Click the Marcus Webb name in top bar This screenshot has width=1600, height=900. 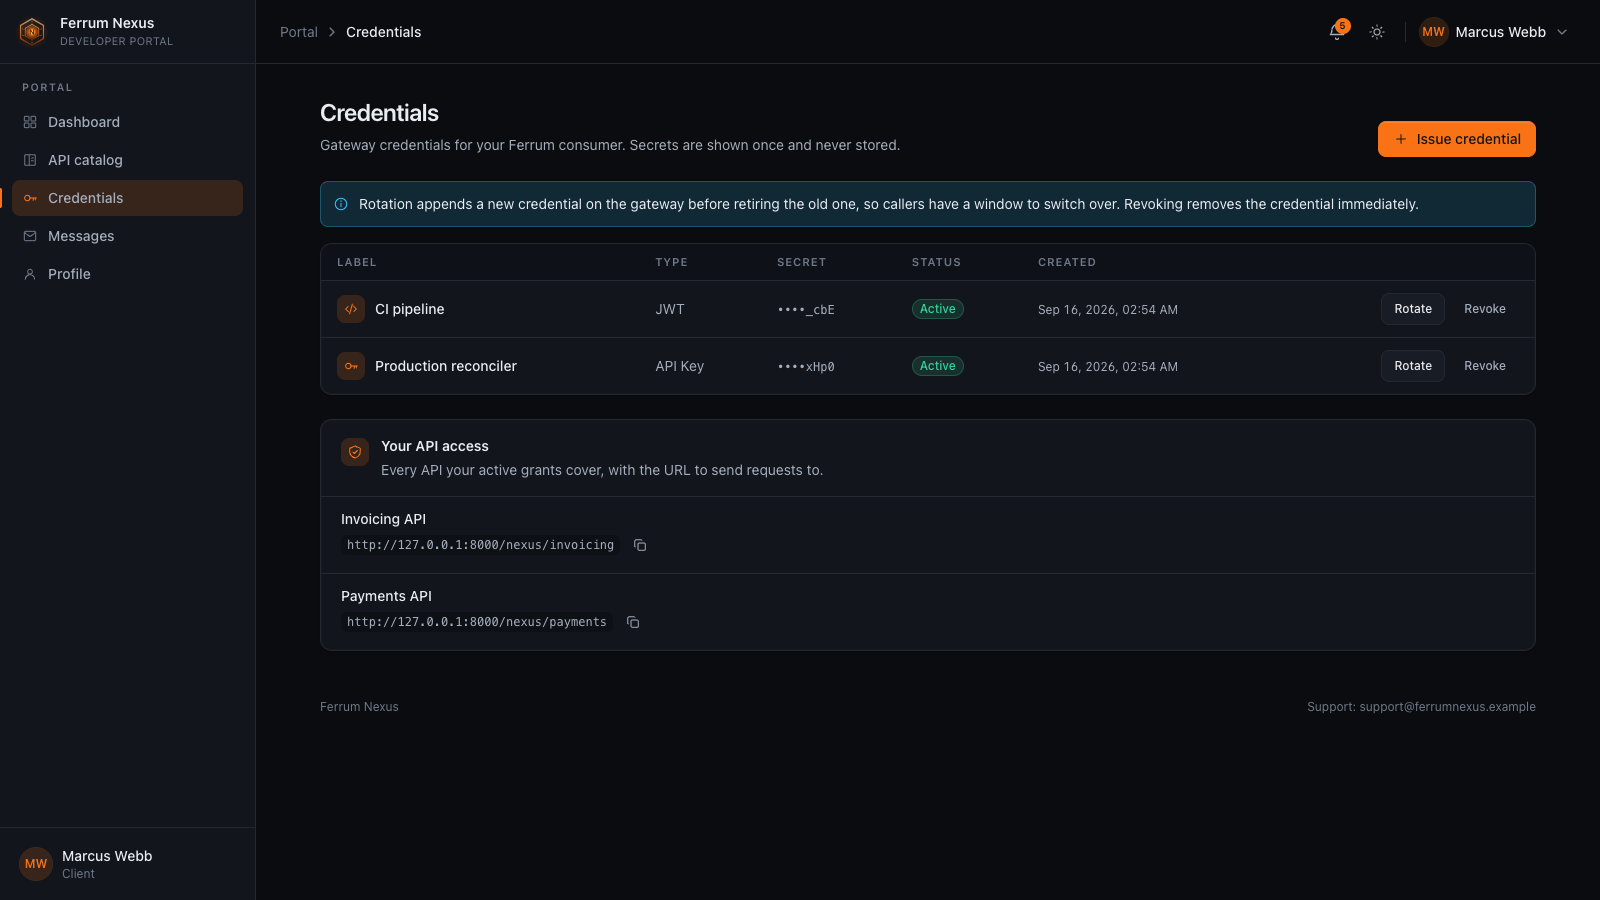1500,32
